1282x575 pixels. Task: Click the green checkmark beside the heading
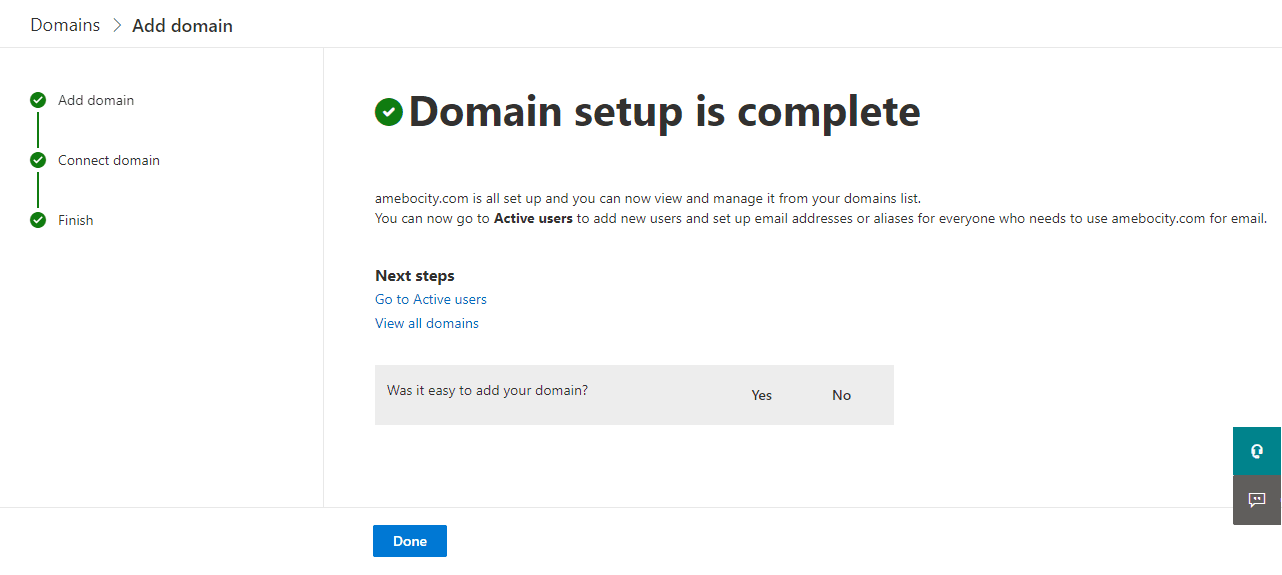[389, 112]
